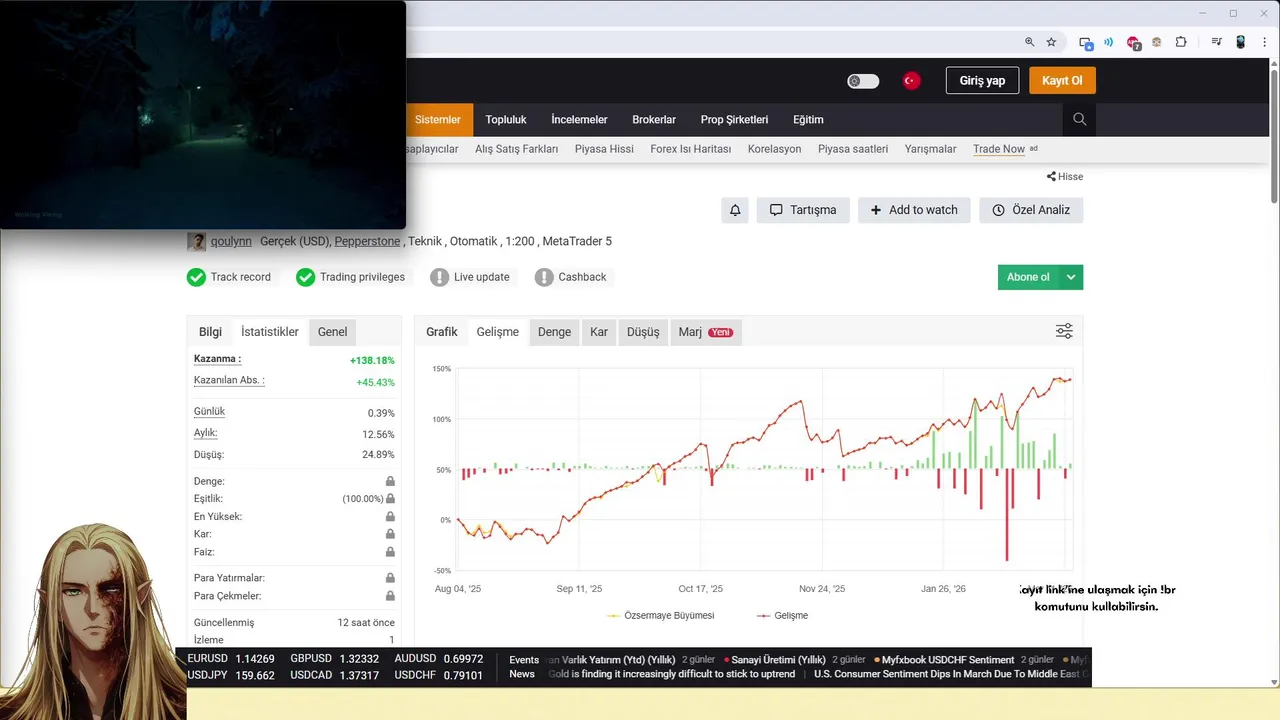The height and width of the screenshot is (720, 1280).
Task: Select the Genel tab
Action: [x=332, y=332]
